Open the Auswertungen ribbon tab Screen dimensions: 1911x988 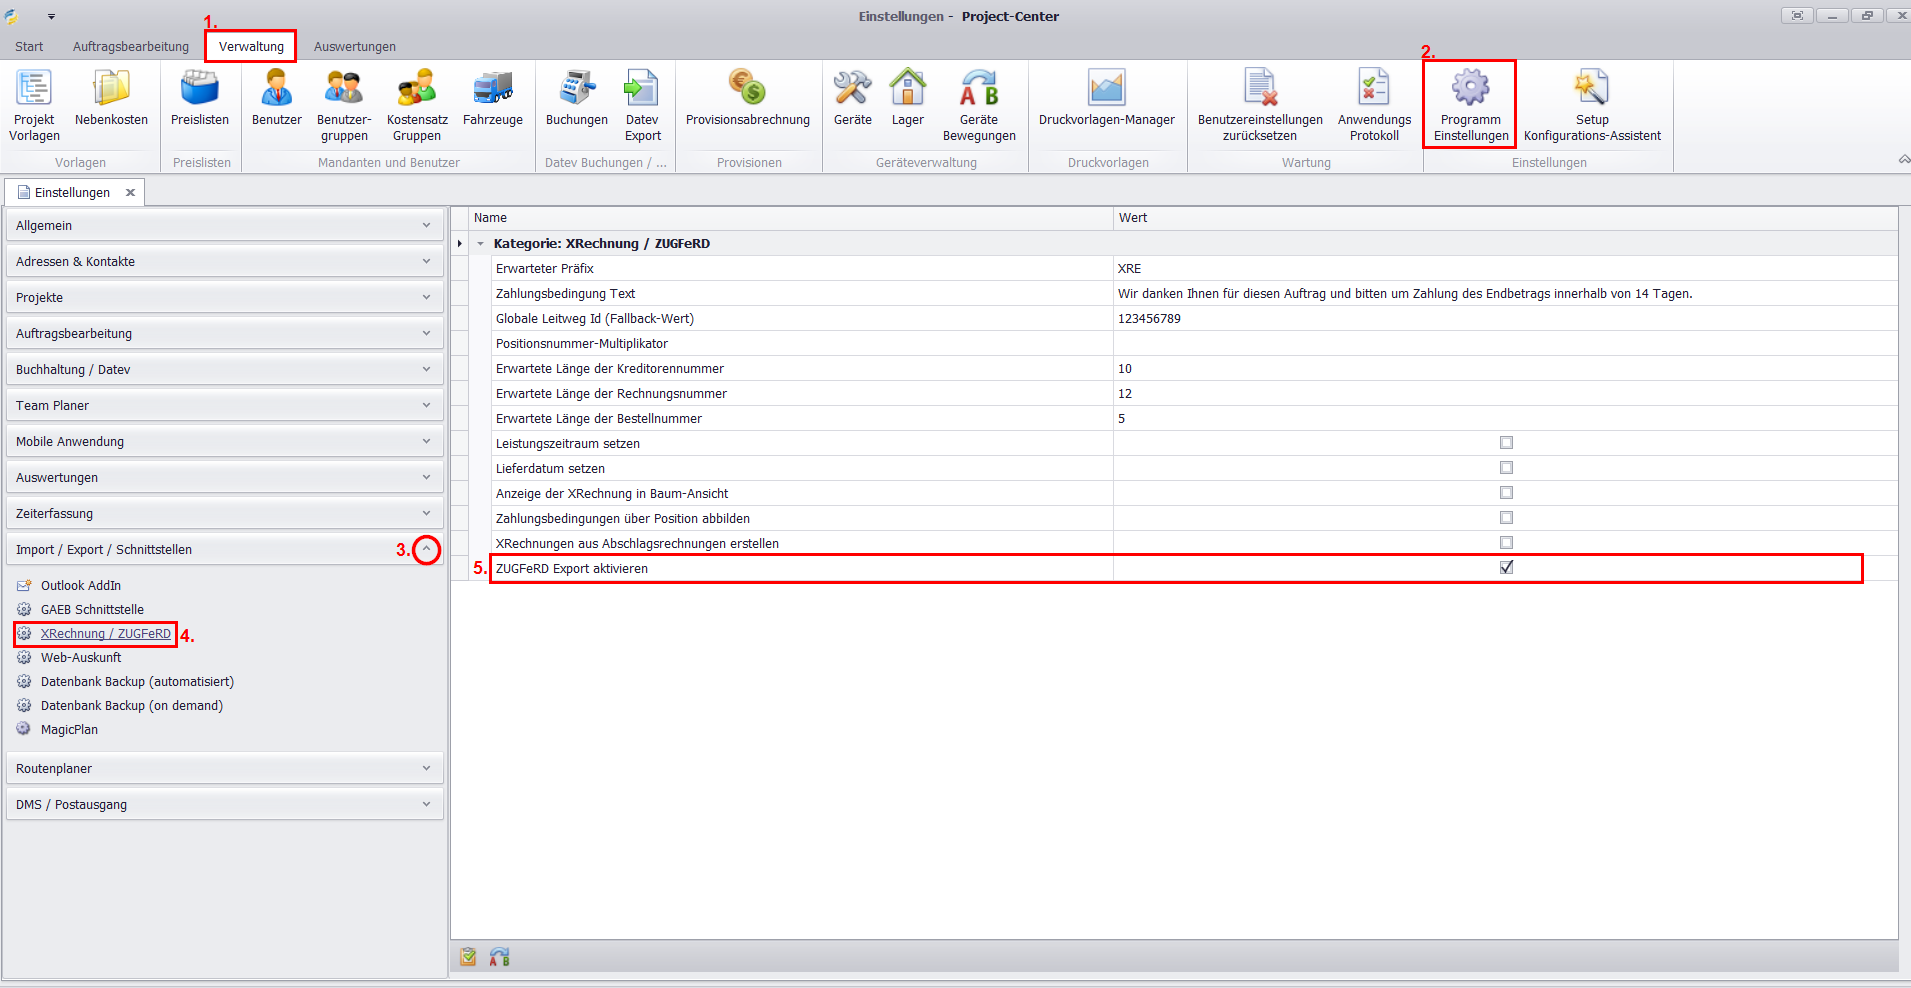(x=354, y=47)
